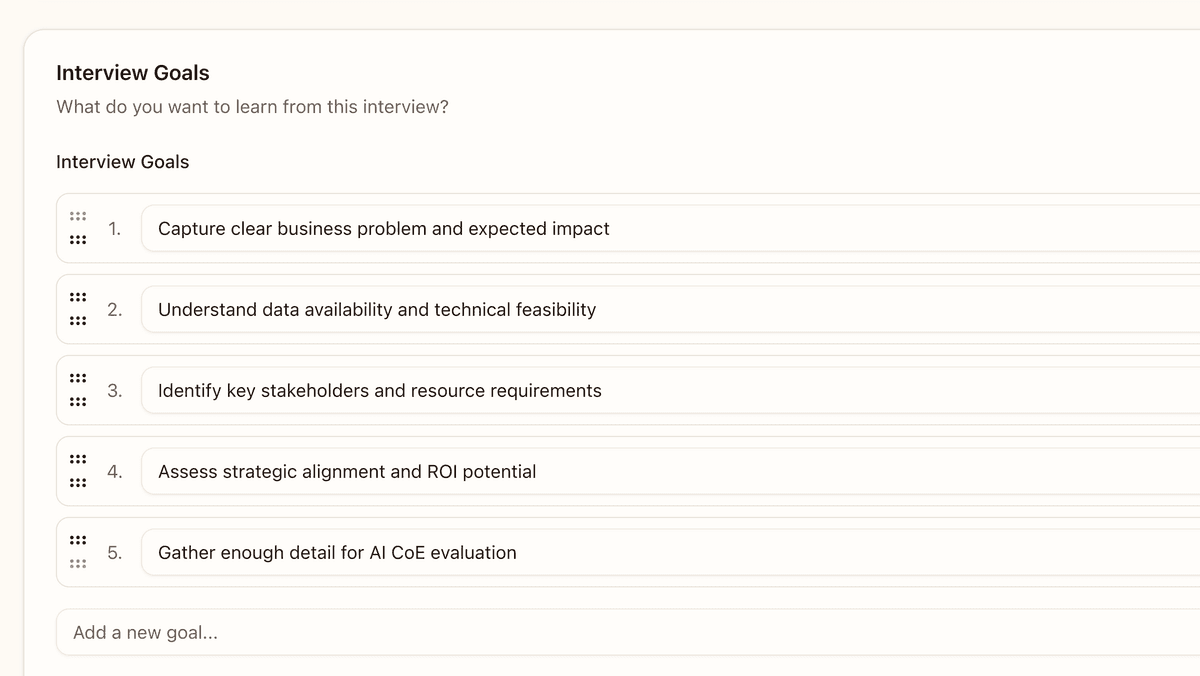Image resolution: width=1200 pixels, height=676 pixels.
Task: Click the 'Interview Goals' list label above items
Action: coord(122,161)
